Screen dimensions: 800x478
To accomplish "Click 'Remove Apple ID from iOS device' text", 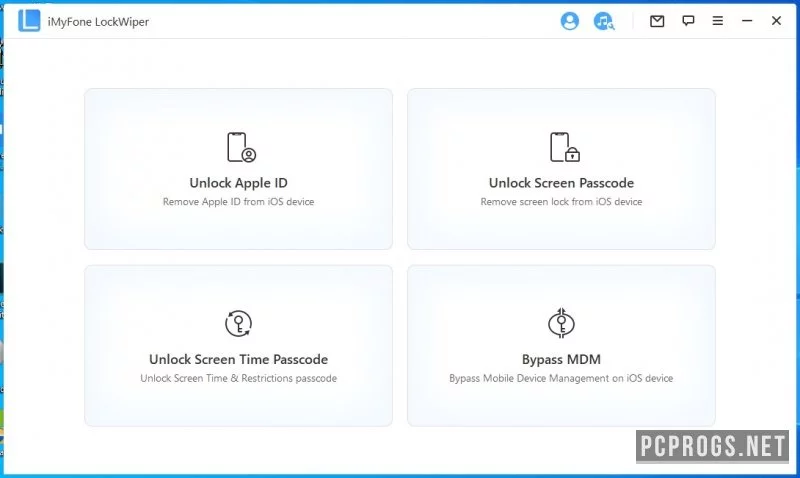I will 238,202.
